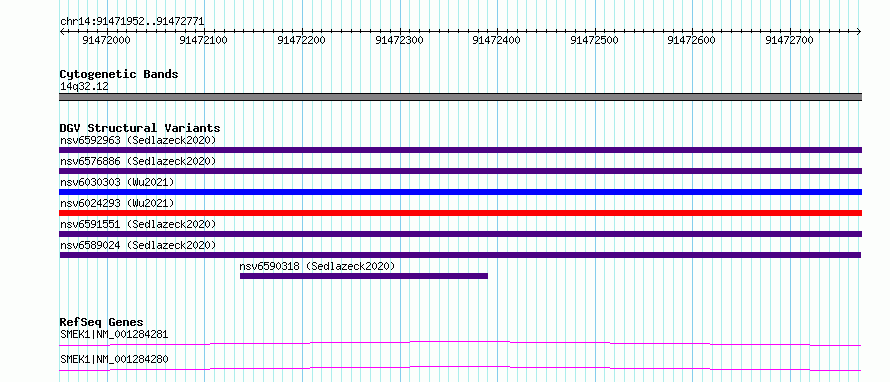
Task: Click the nsv6590318 (Sedlazeck2020) label
Action: click(x=317, y=266)
